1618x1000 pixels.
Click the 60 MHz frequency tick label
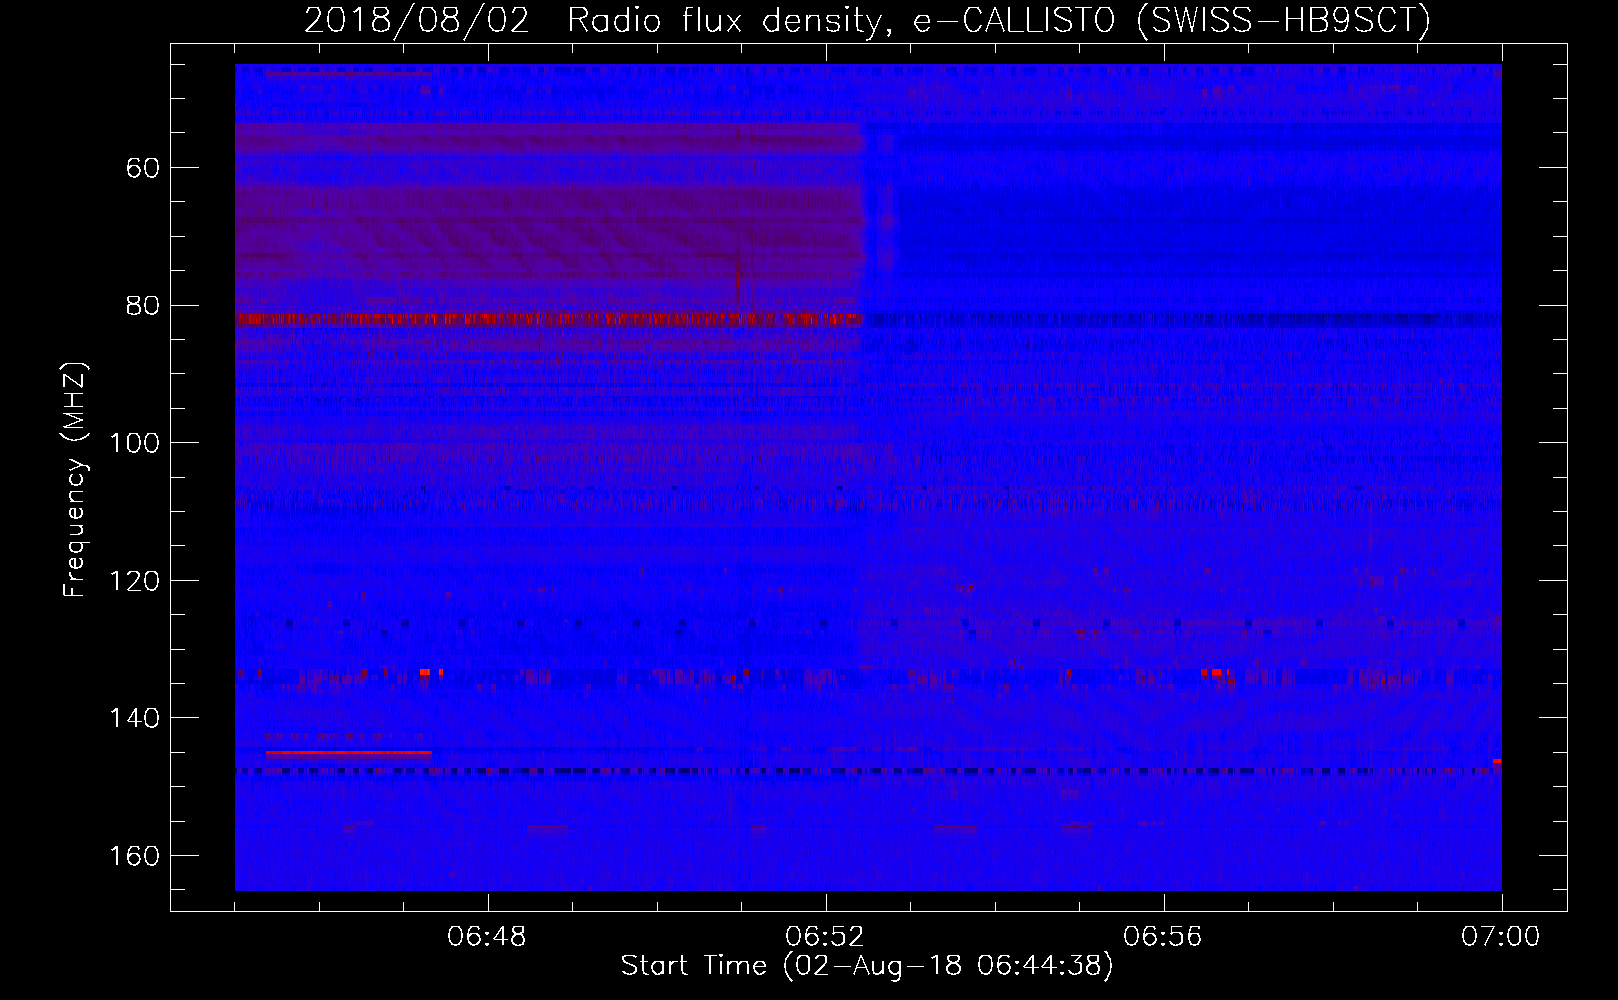pyautogui.click(x=142, y=167)
